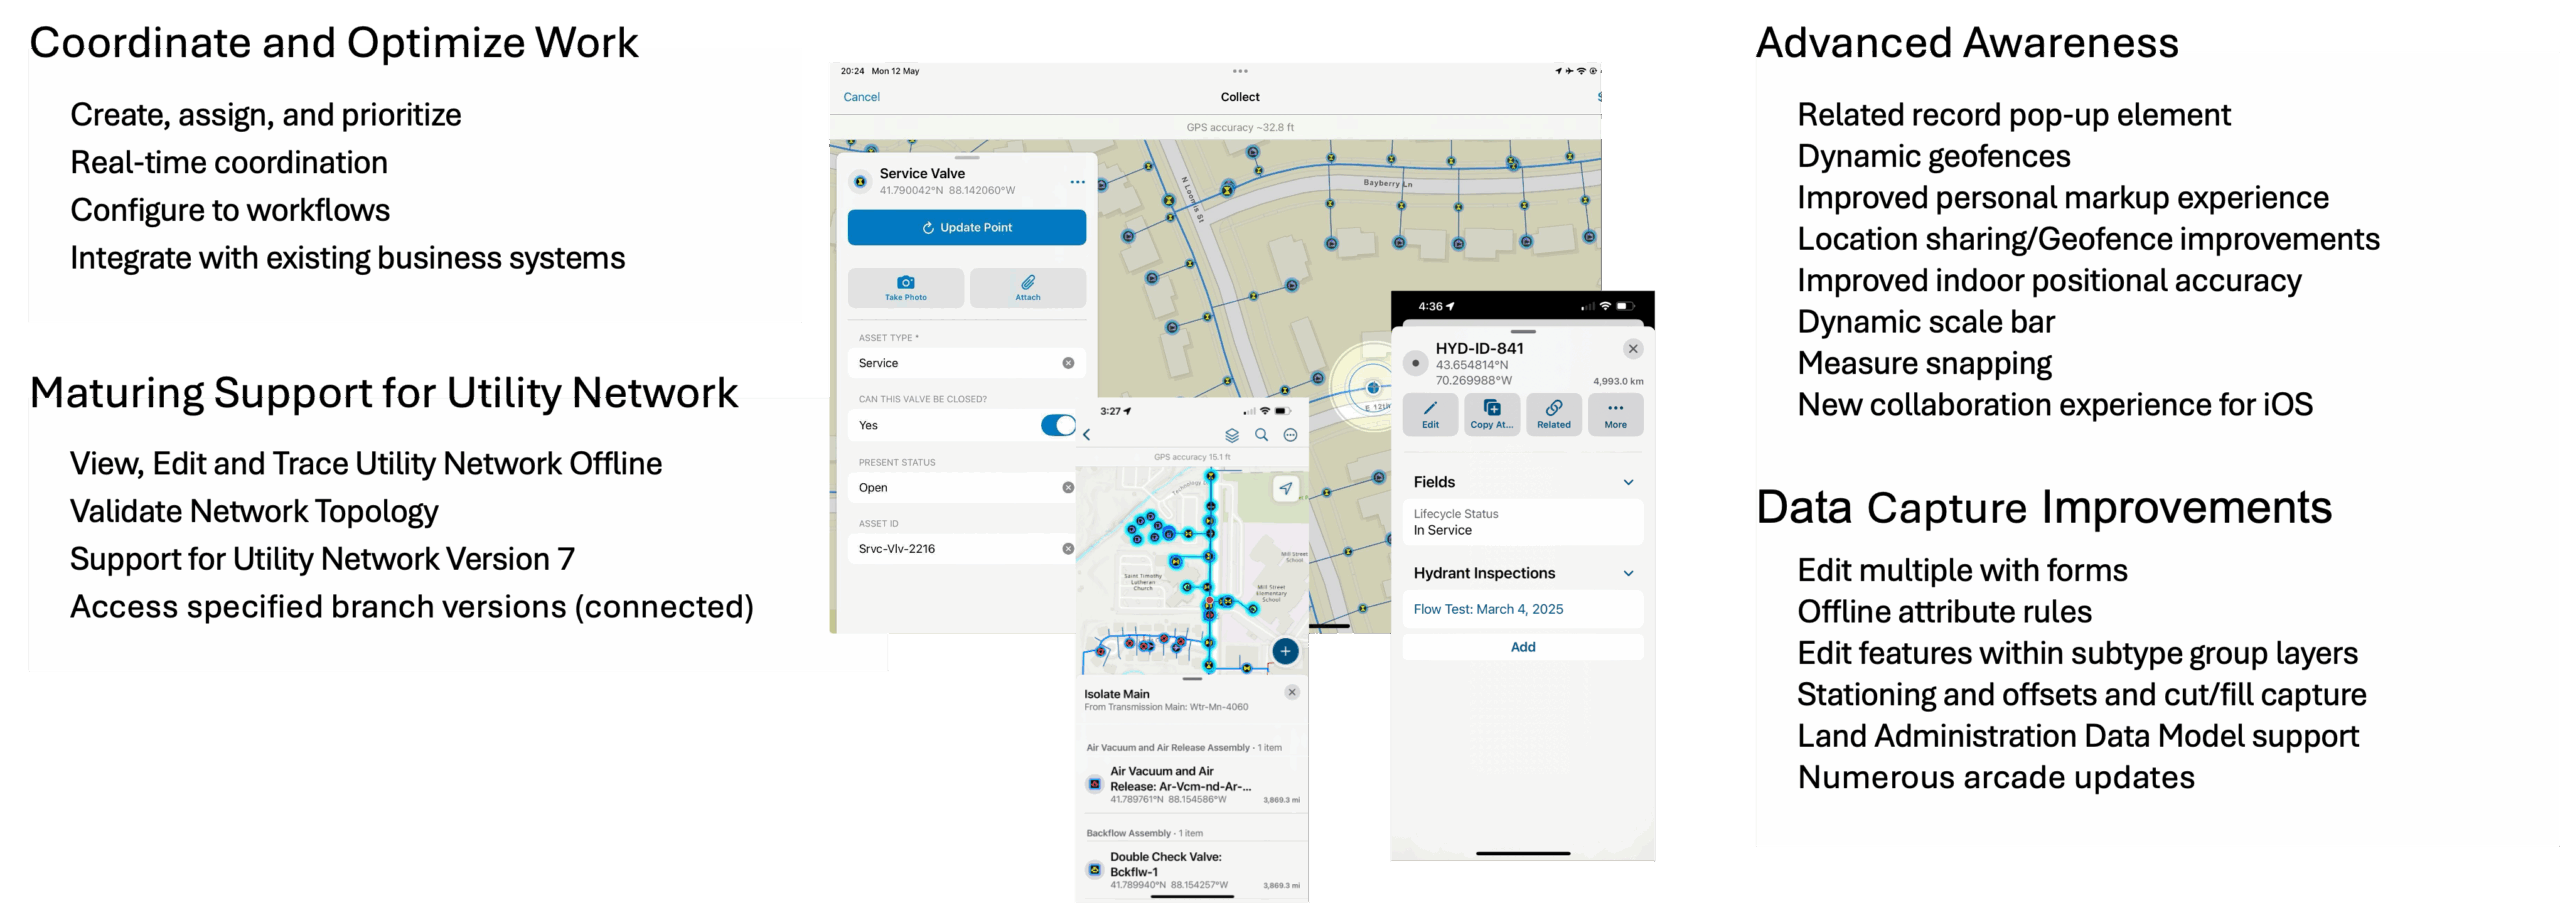Tap the Search magnifying glass icon
The image size is (2560, 903).
pyautogui.click(x=1261, y=435)
